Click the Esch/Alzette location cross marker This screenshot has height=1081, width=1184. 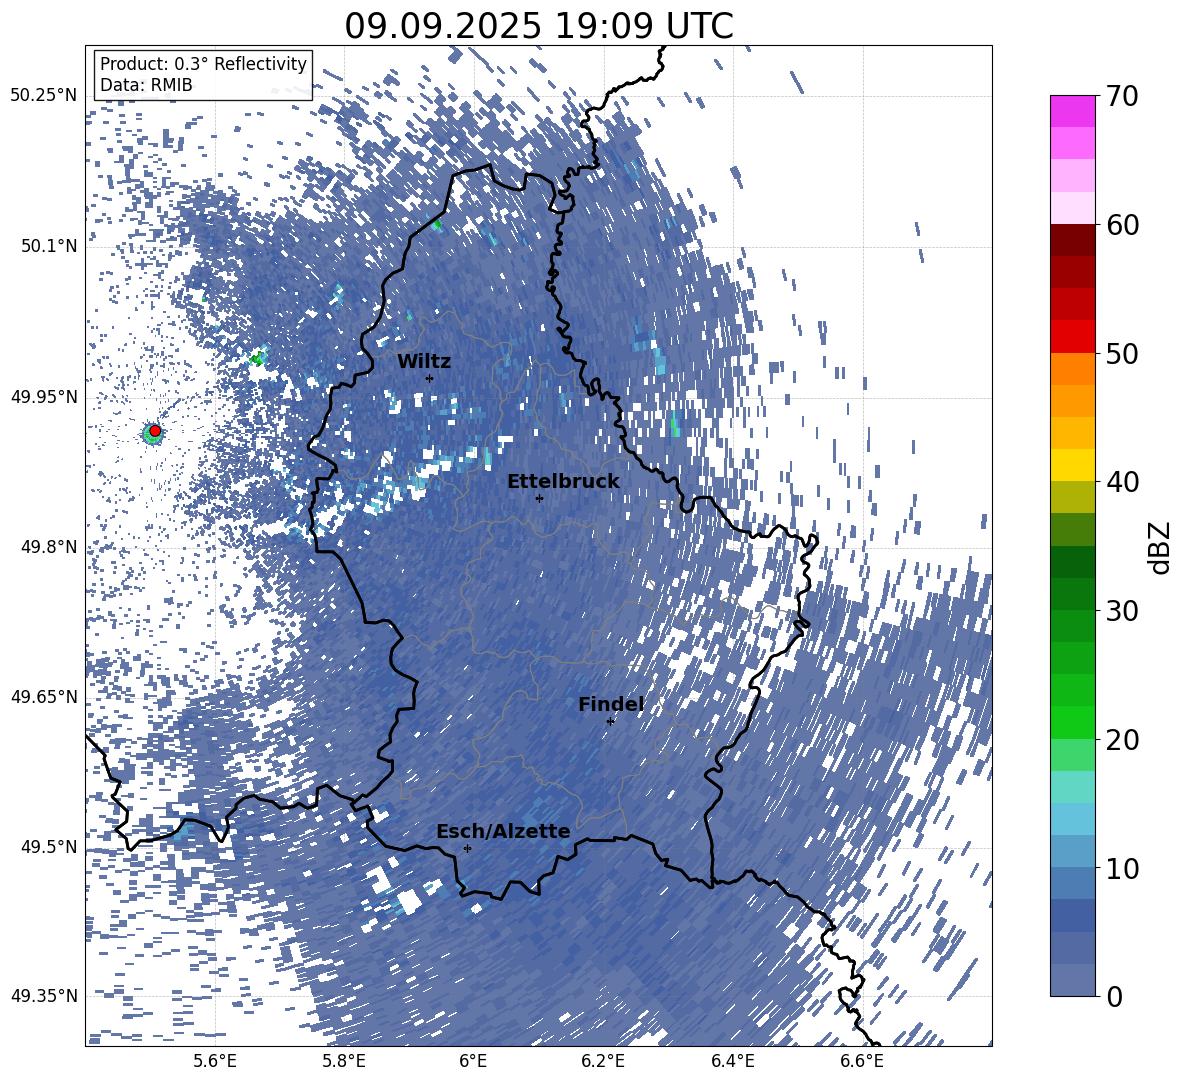pyautogui.click(x=467, y=848)
